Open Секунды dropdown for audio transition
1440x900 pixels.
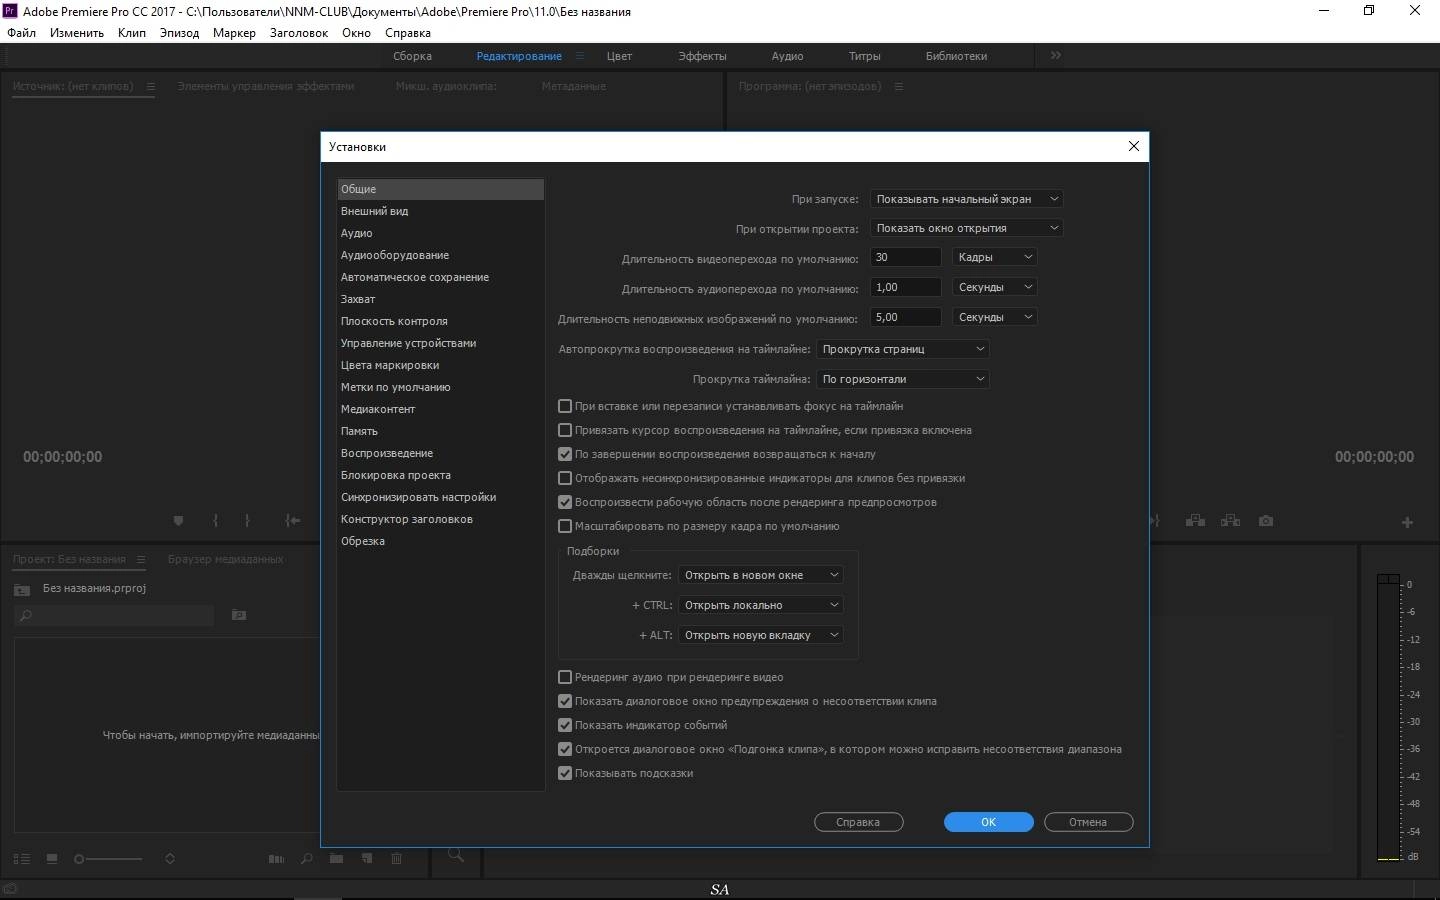pyautogui.click(x=994, y=287)
